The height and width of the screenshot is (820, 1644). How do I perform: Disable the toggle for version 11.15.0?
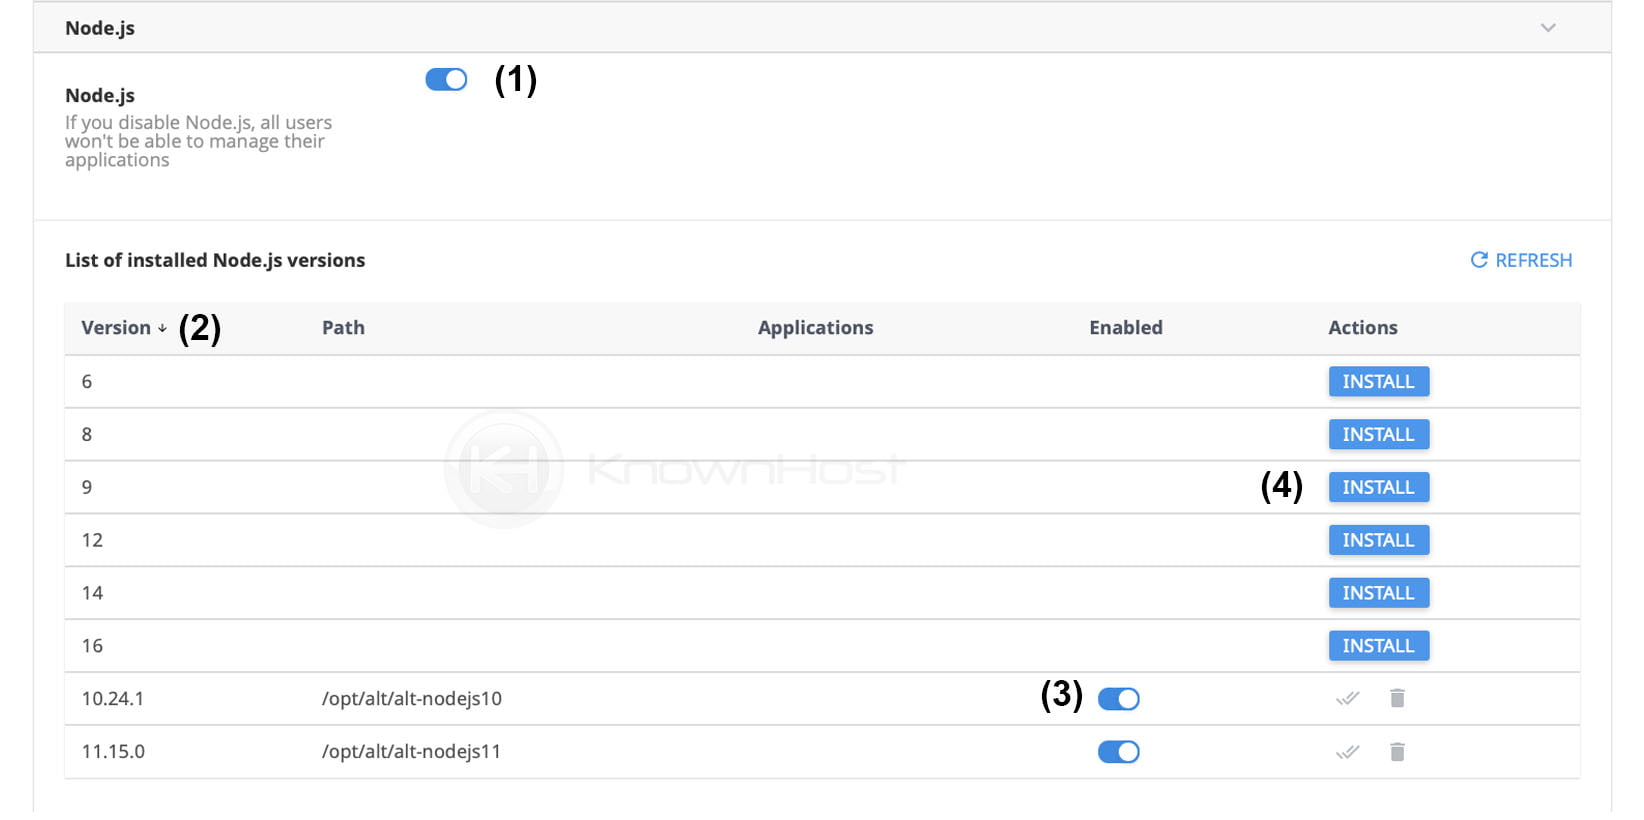pos(1119,751)
